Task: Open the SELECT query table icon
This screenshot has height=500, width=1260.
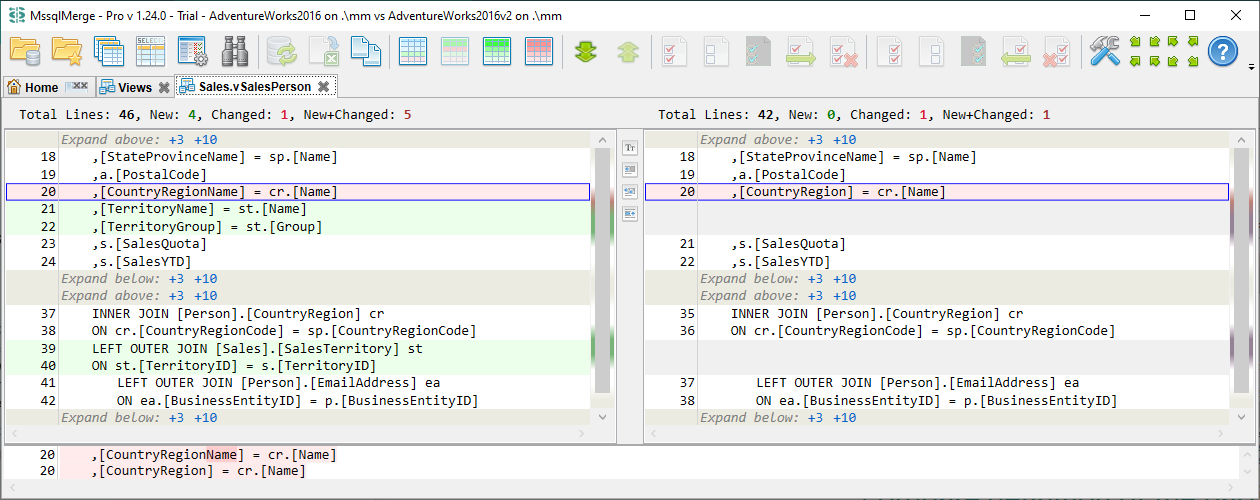Action: click(x=150, y=51)
